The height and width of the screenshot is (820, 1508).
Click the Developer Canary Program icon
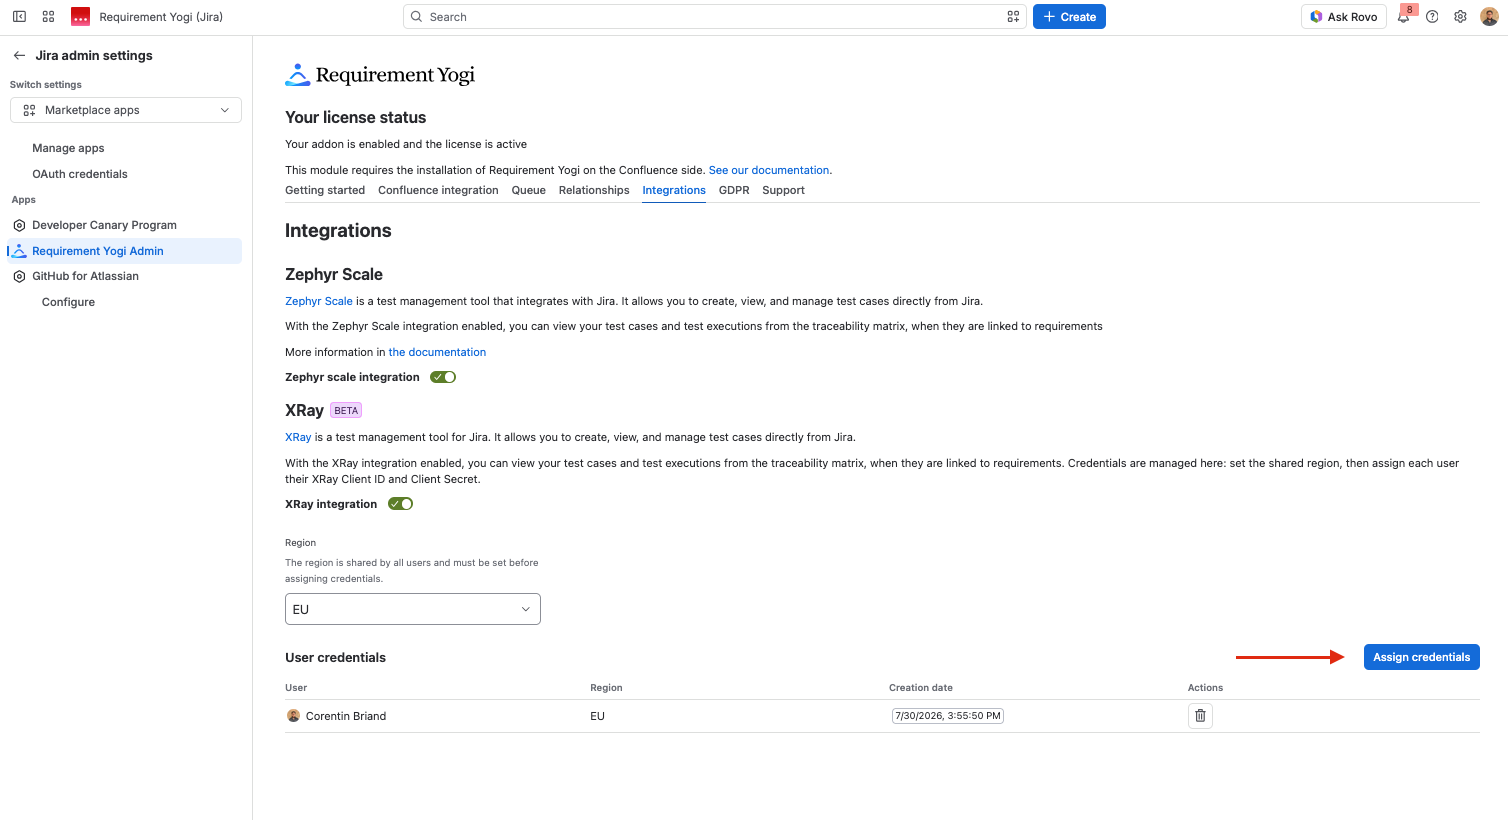click(x=19, y=225)
